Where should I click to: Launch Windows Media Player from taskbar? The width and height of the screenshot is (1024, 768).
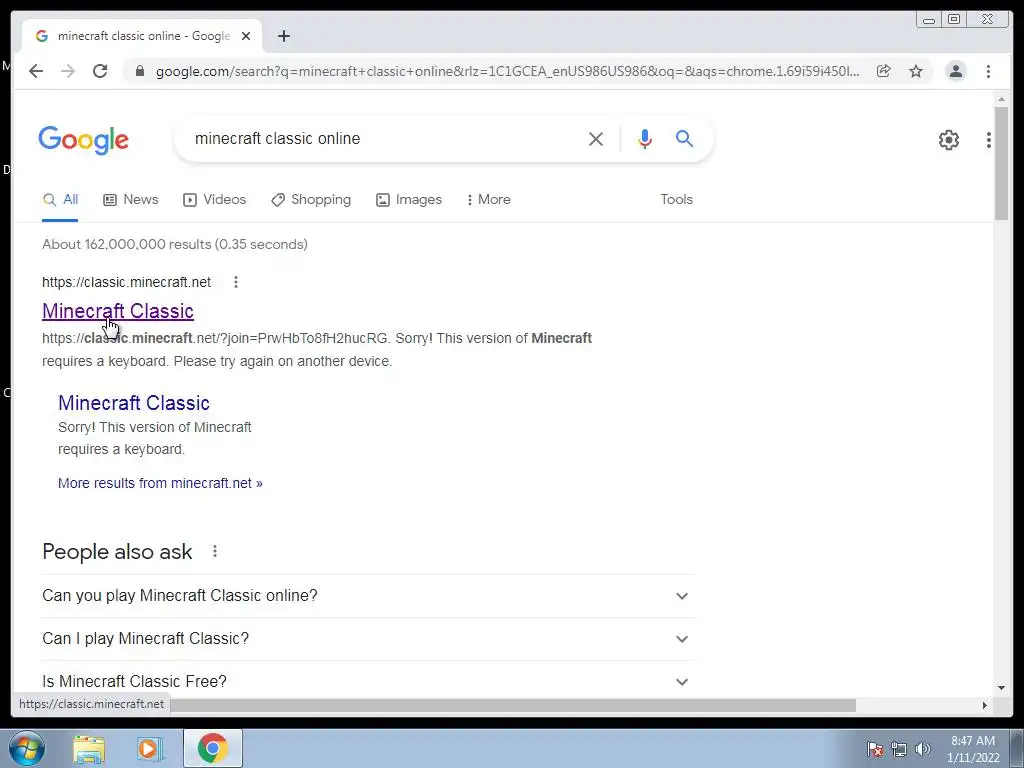point(149,748)
